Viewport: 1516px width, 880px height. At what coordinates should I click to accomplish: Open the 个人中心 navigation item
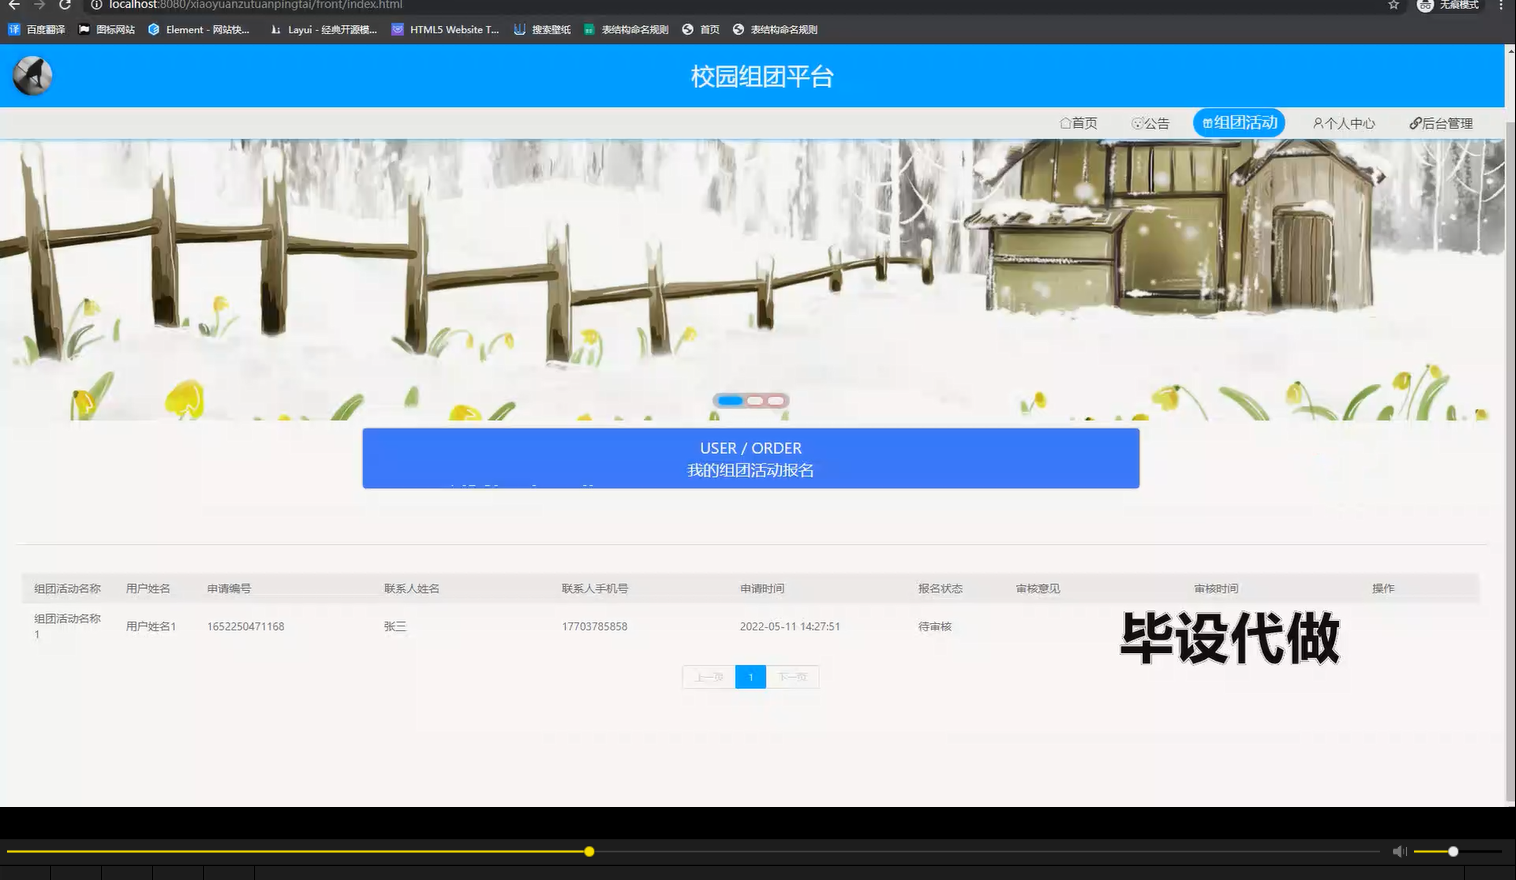pyautogui.click(x=1344, y=123)
